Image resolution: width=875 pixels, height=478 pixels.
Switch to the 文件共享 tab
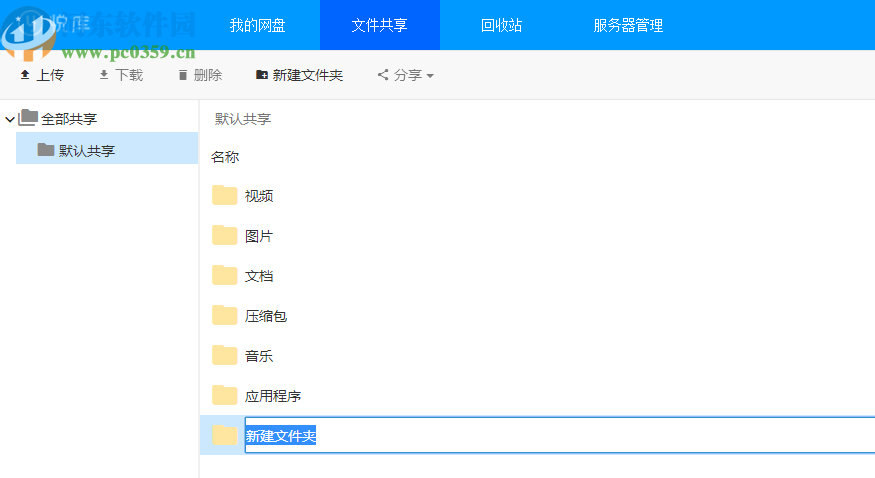click(x=379, y=25)
